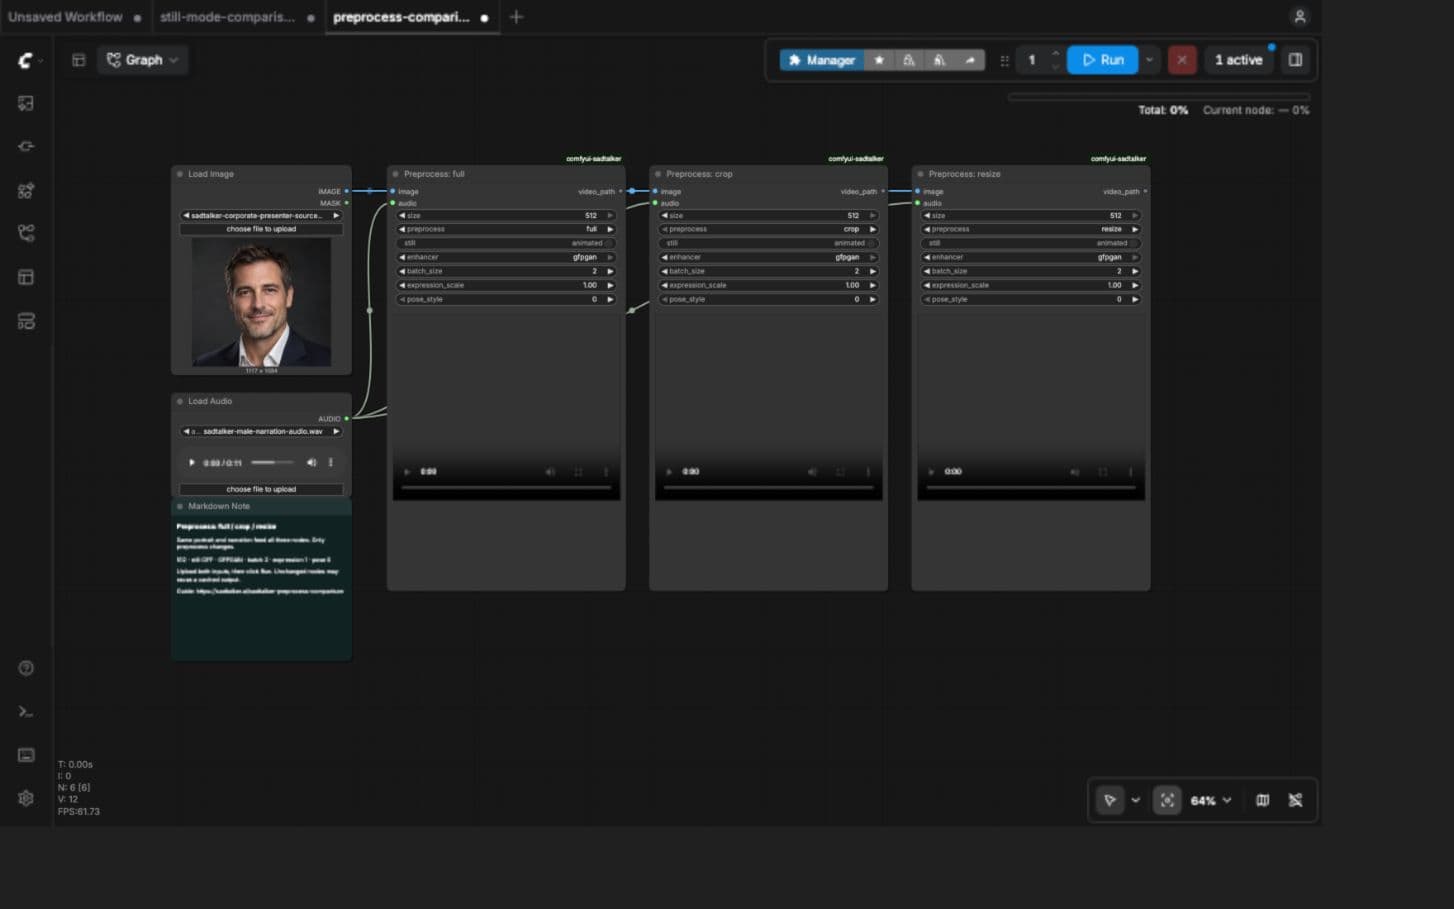
Task: Collapse the Markdown Note node via its dot
Action: 180,506
